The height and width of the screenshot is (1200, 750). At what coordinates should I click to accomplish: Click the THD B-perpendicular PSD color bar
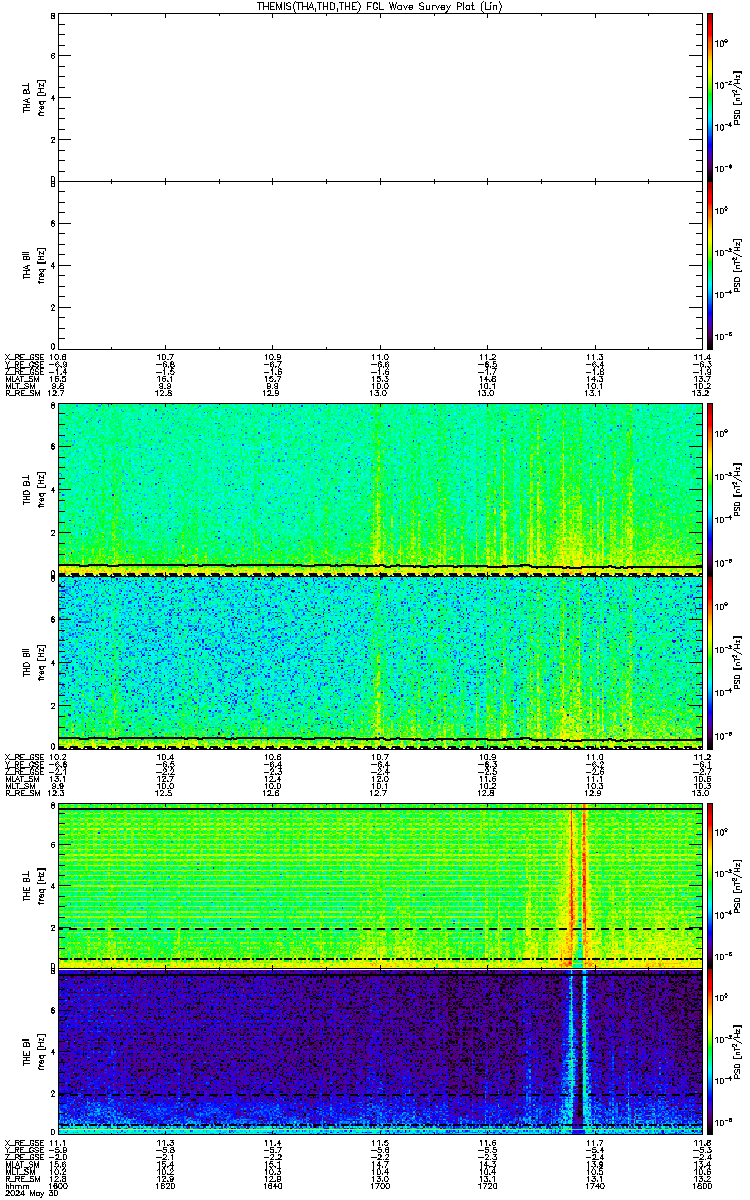(710, 488)
